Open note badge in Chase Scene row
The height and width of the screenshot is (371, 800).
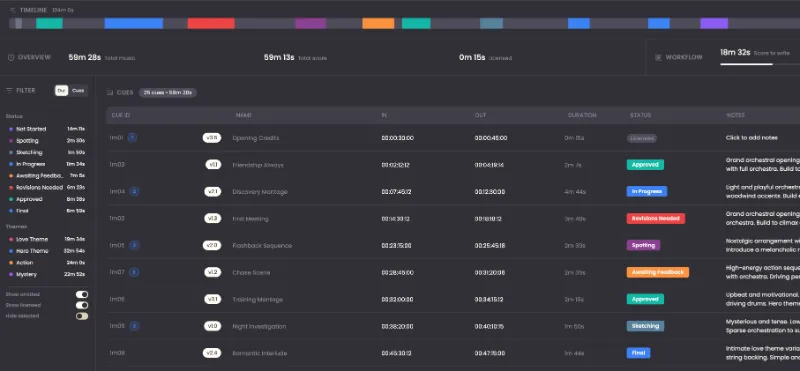click(134, 272)
